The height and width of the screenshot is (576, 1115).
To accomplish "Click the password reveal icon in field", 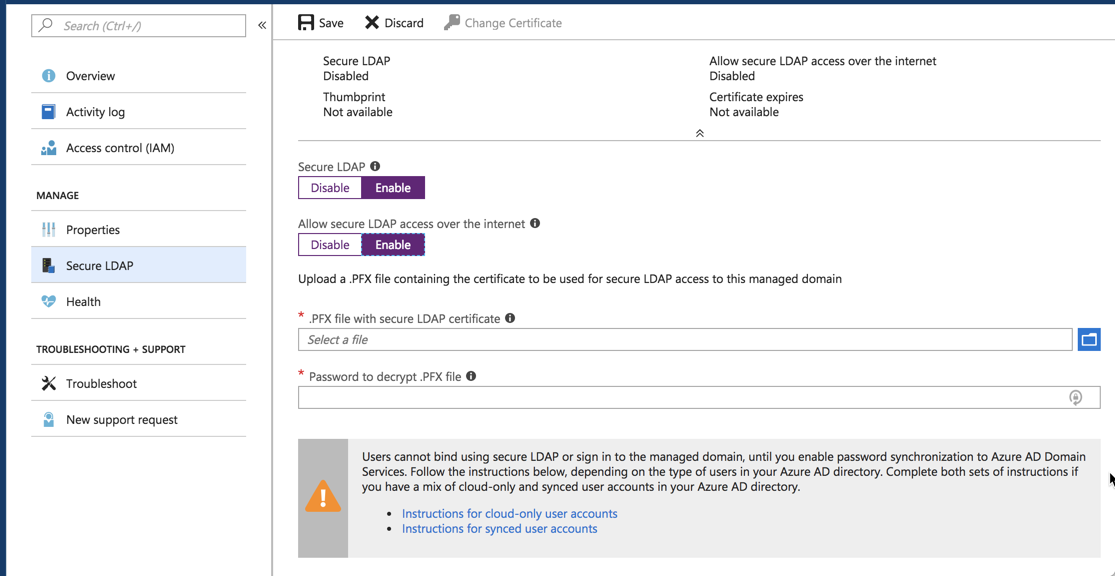I will coord(1076,398).
